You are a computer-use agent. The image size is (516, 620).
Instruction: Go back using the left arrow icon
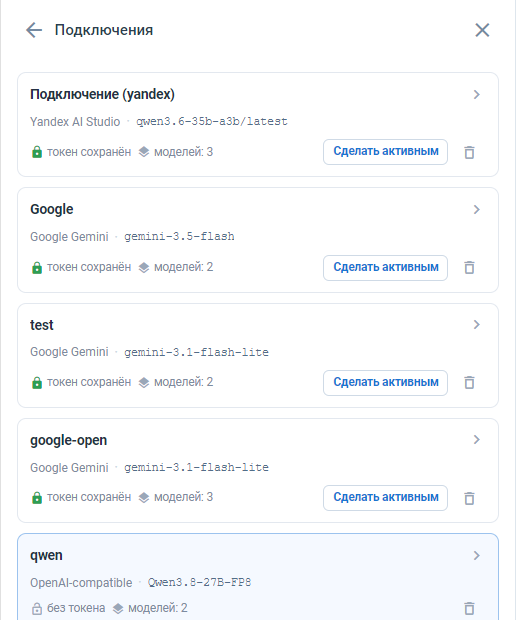click(34, 30)
